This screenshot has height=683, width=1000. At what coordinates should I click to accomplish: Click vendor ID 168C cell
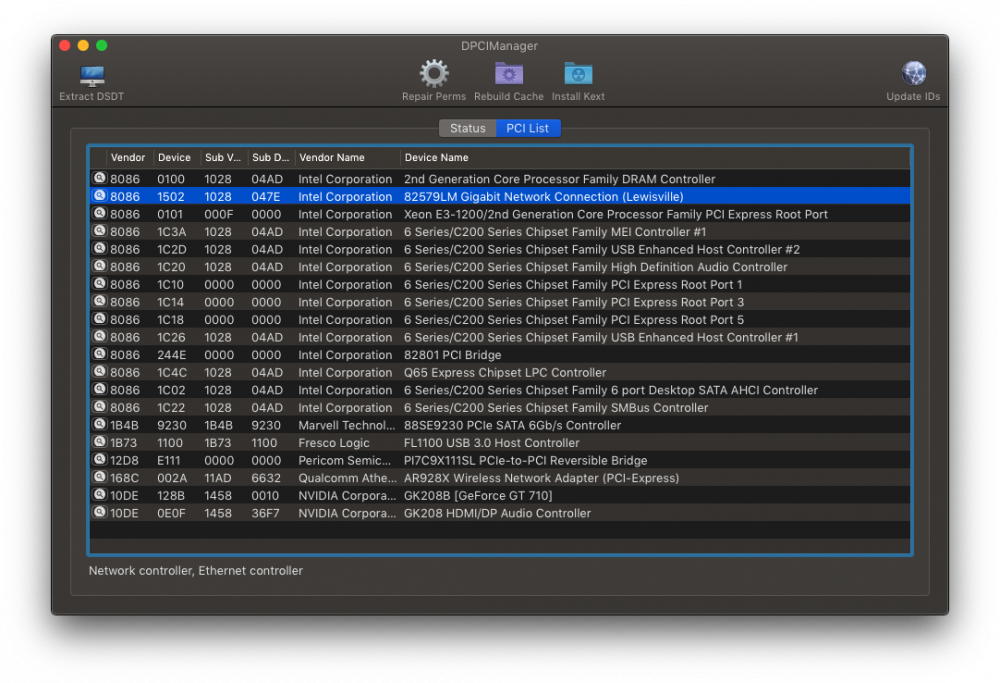tap(124, 478)
